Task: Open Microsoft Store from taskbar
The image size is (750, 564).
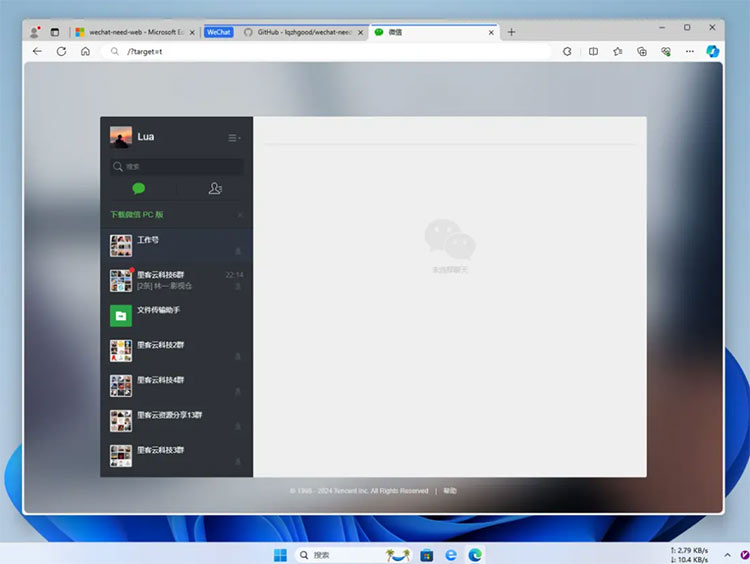Action: point(427,555)
